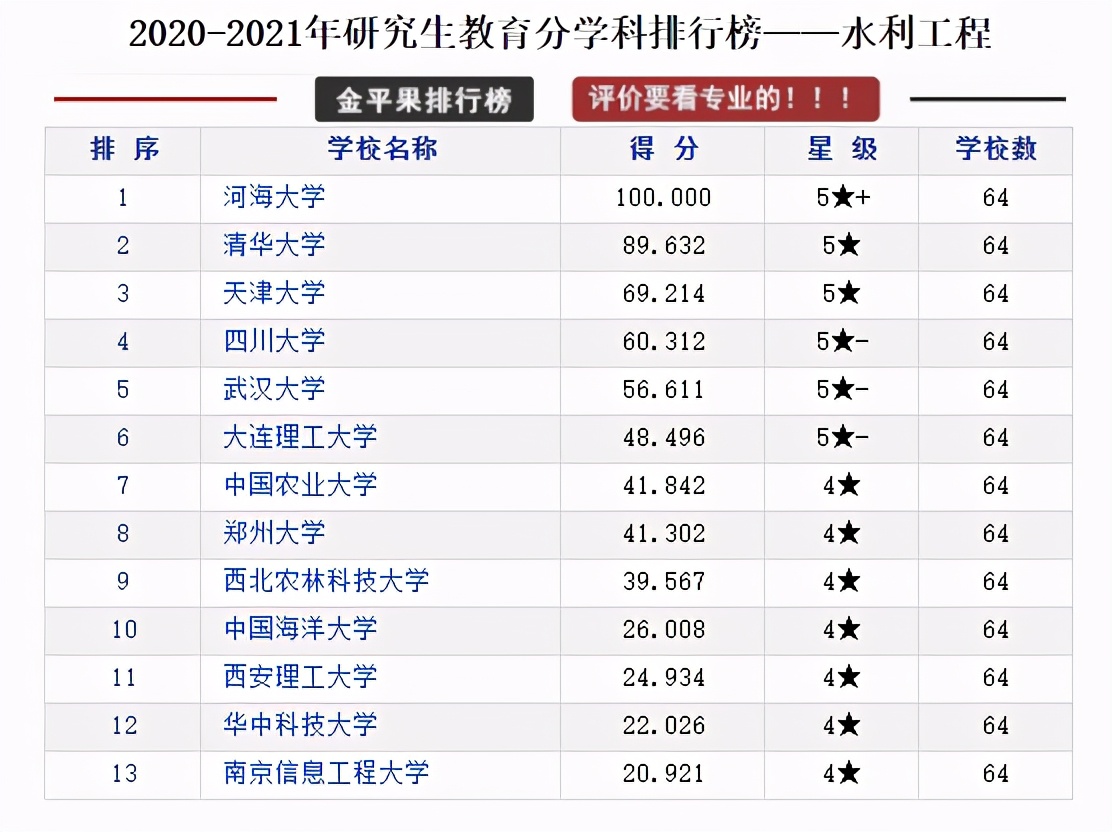The width and height of the screenshot is (1112, 832).
Task: Select the 学校名称 column header
Action: coord(382,150)
